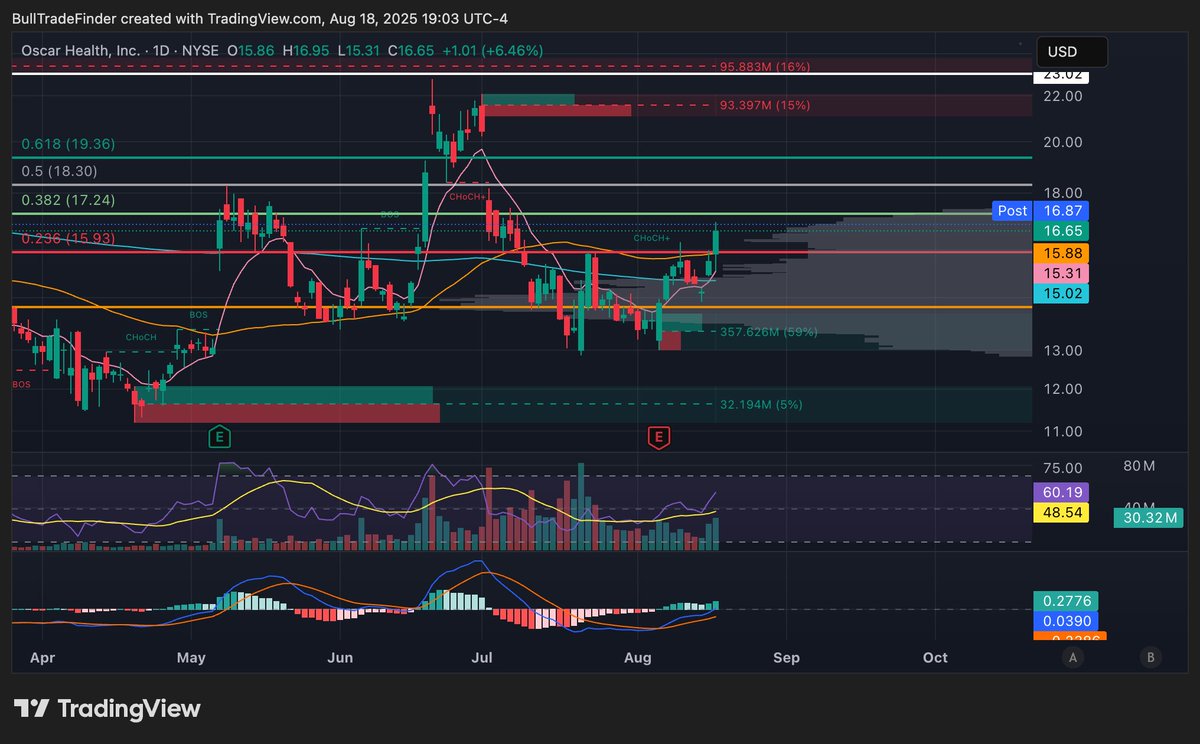The image size is (1200, 744).
Task: Click the Apr label on time axis
Action: (41, 658)
